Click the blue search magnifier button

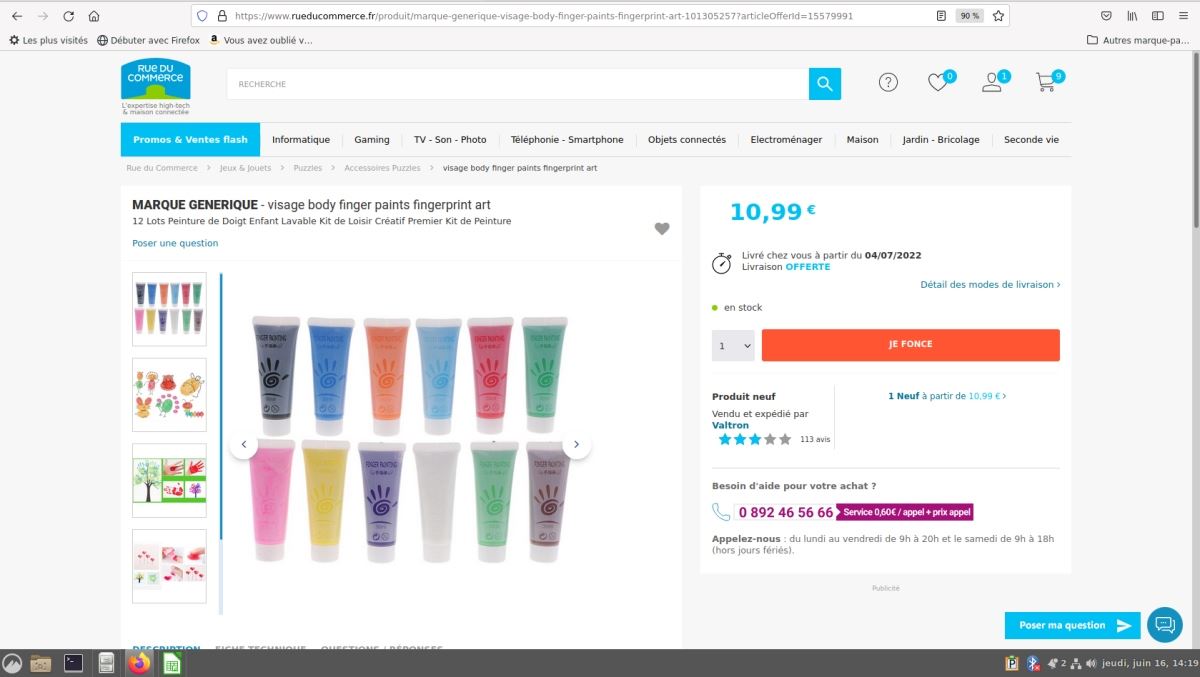[825, 84]
